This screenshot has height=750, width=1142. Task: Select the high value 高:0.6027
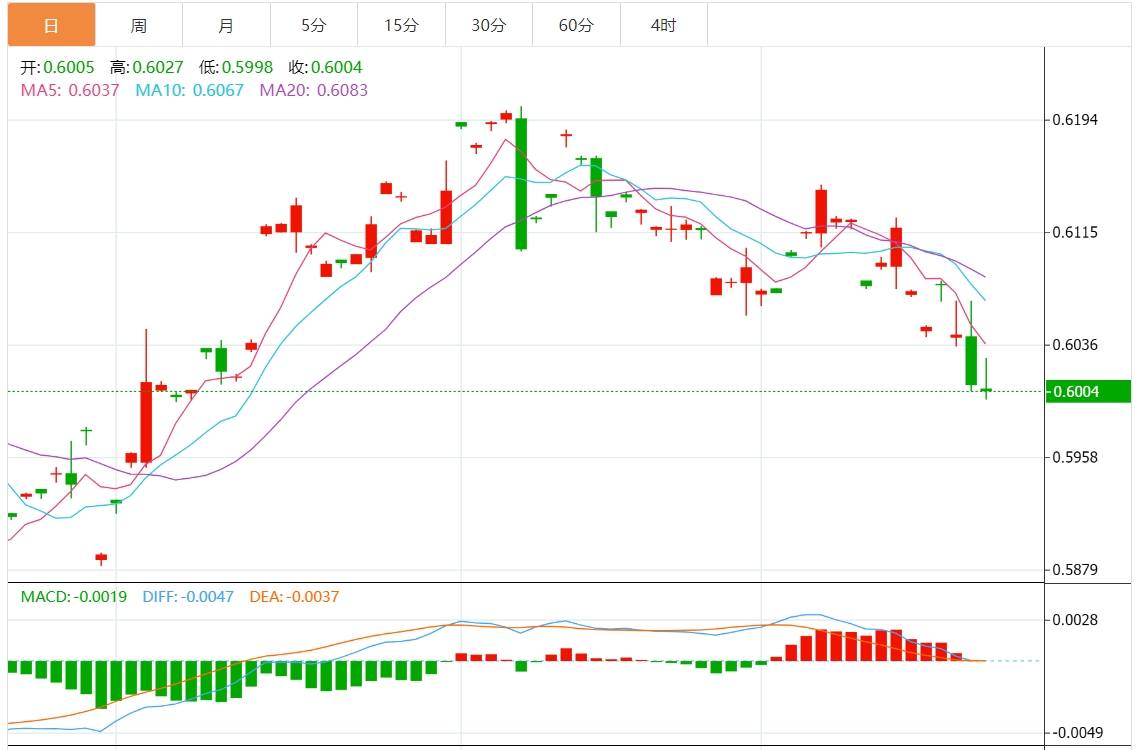[x=146, y=68]
